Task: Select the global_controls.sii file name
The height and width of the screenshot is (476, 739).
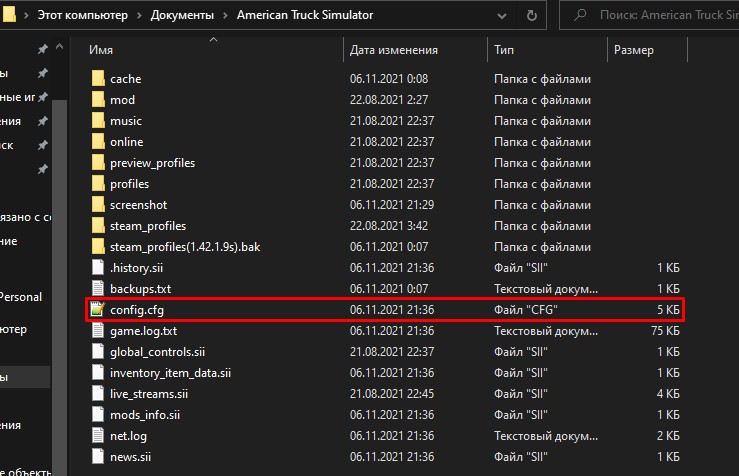Action: tap(158, 352)
